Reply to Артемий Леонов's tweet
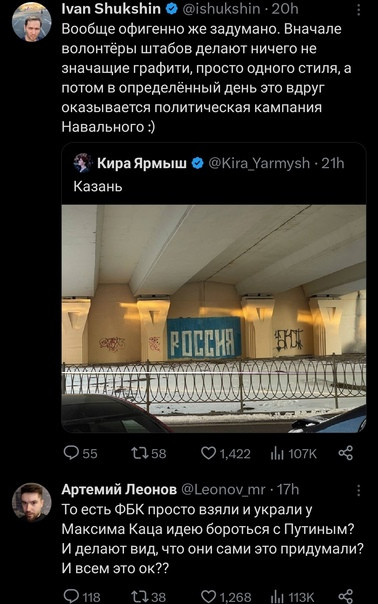378x604 pixels. pyautogui.click(x=81, y=596)
